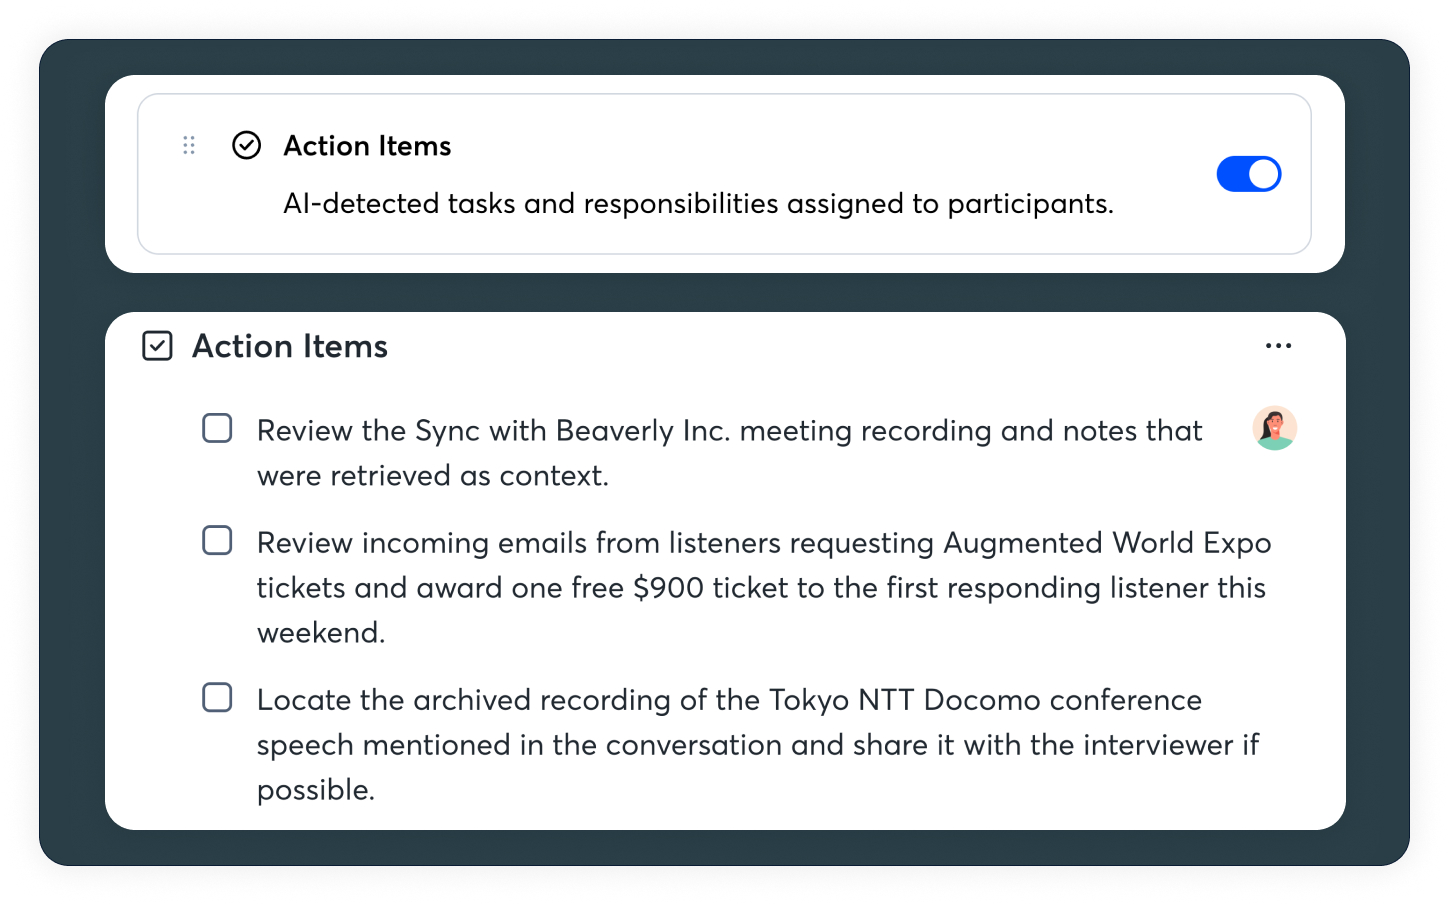Click the '$900' amount in the ticket task

click(668, 588)
